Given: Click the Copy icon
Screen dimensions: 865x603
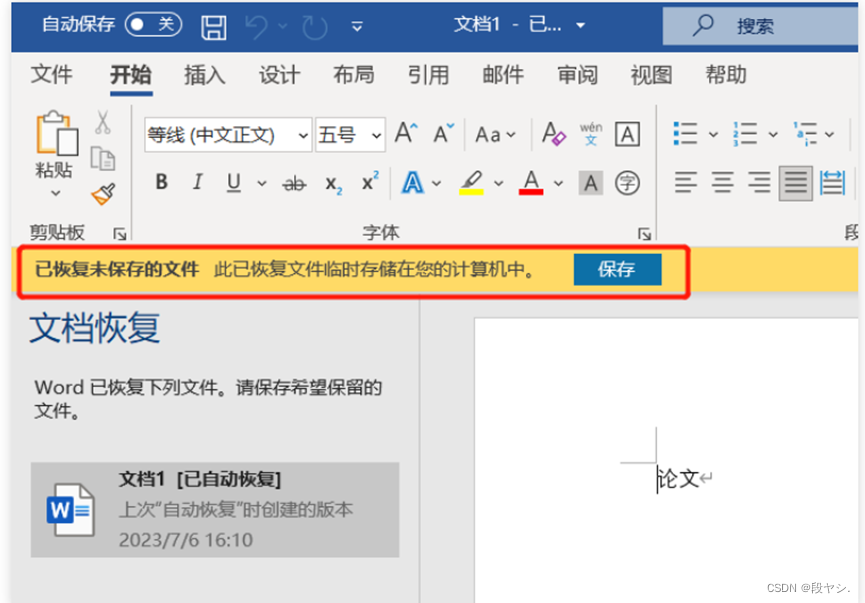Looking at the screenshot, I should coord(103,159).
